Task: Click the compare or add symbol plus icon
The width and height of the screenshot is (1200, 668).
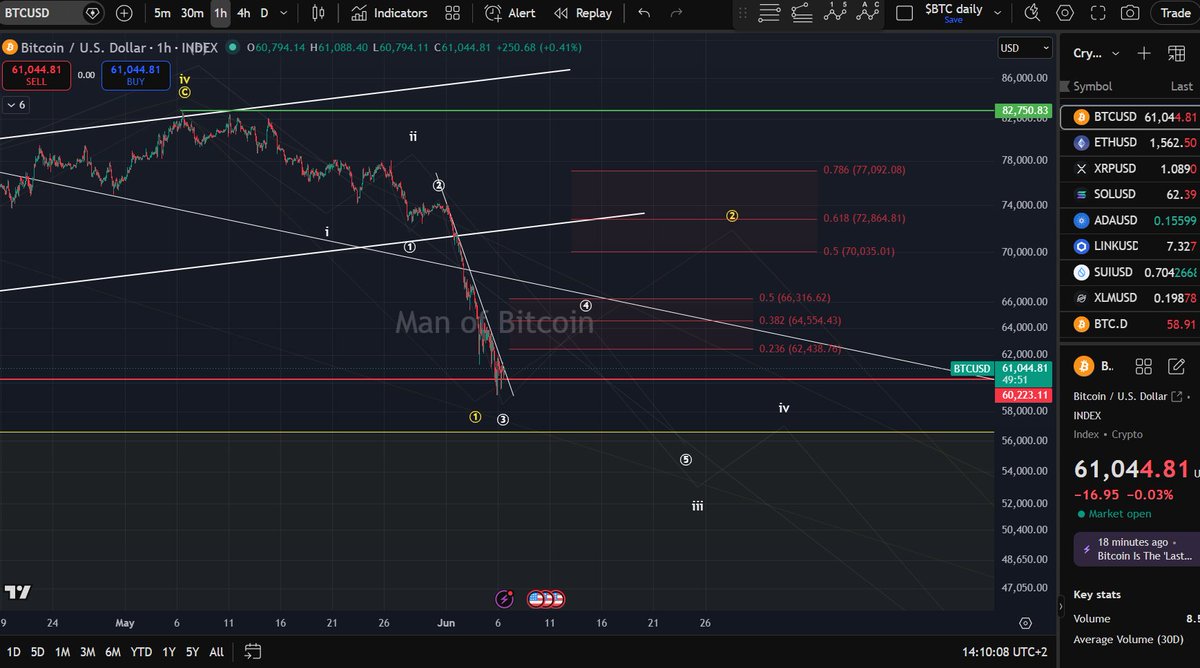Action: (x=123, y=13)
